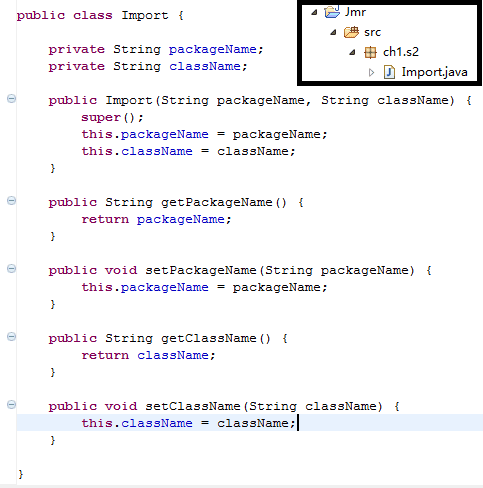
Task: Click the Jmr project folder icon
Action: point(332,12)
